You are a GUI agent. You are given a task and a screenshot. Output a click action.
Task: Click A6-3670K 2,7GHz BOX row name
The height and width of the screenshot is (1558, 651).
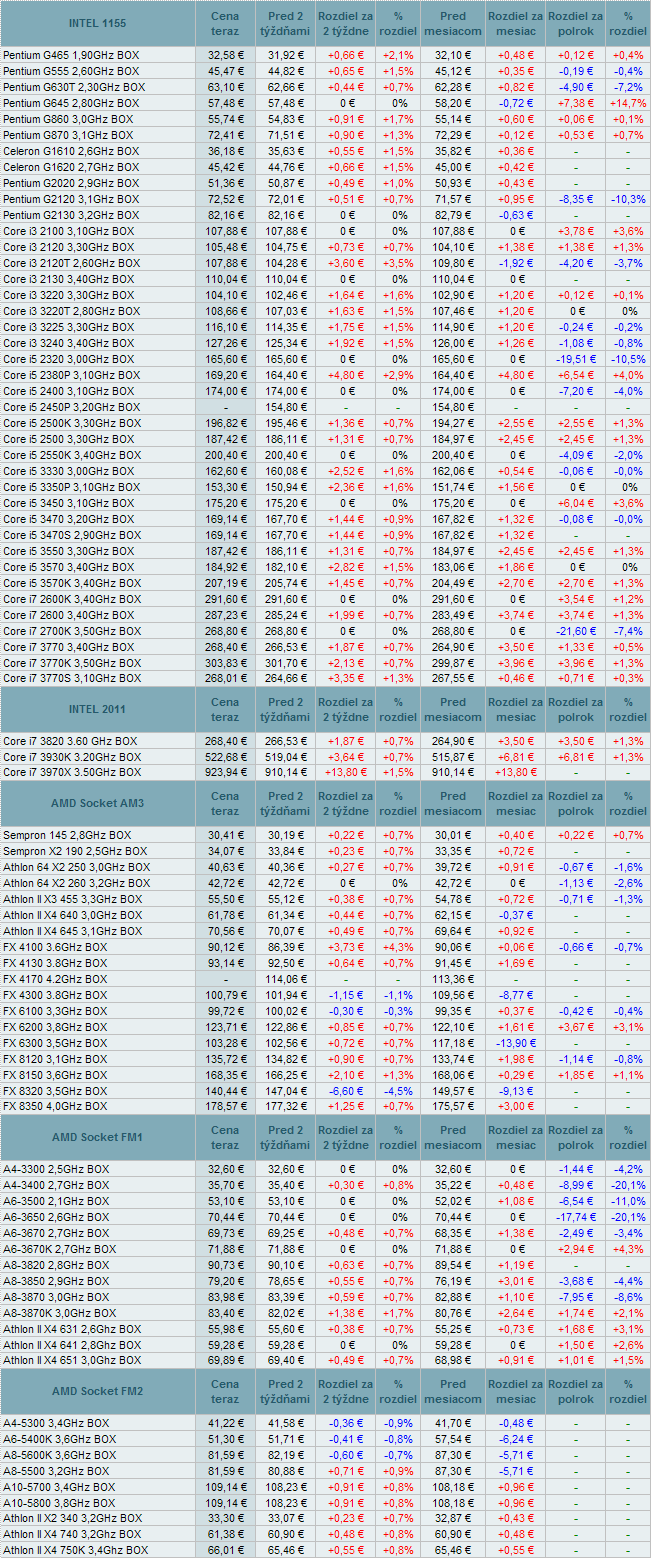coord(60,1249)
